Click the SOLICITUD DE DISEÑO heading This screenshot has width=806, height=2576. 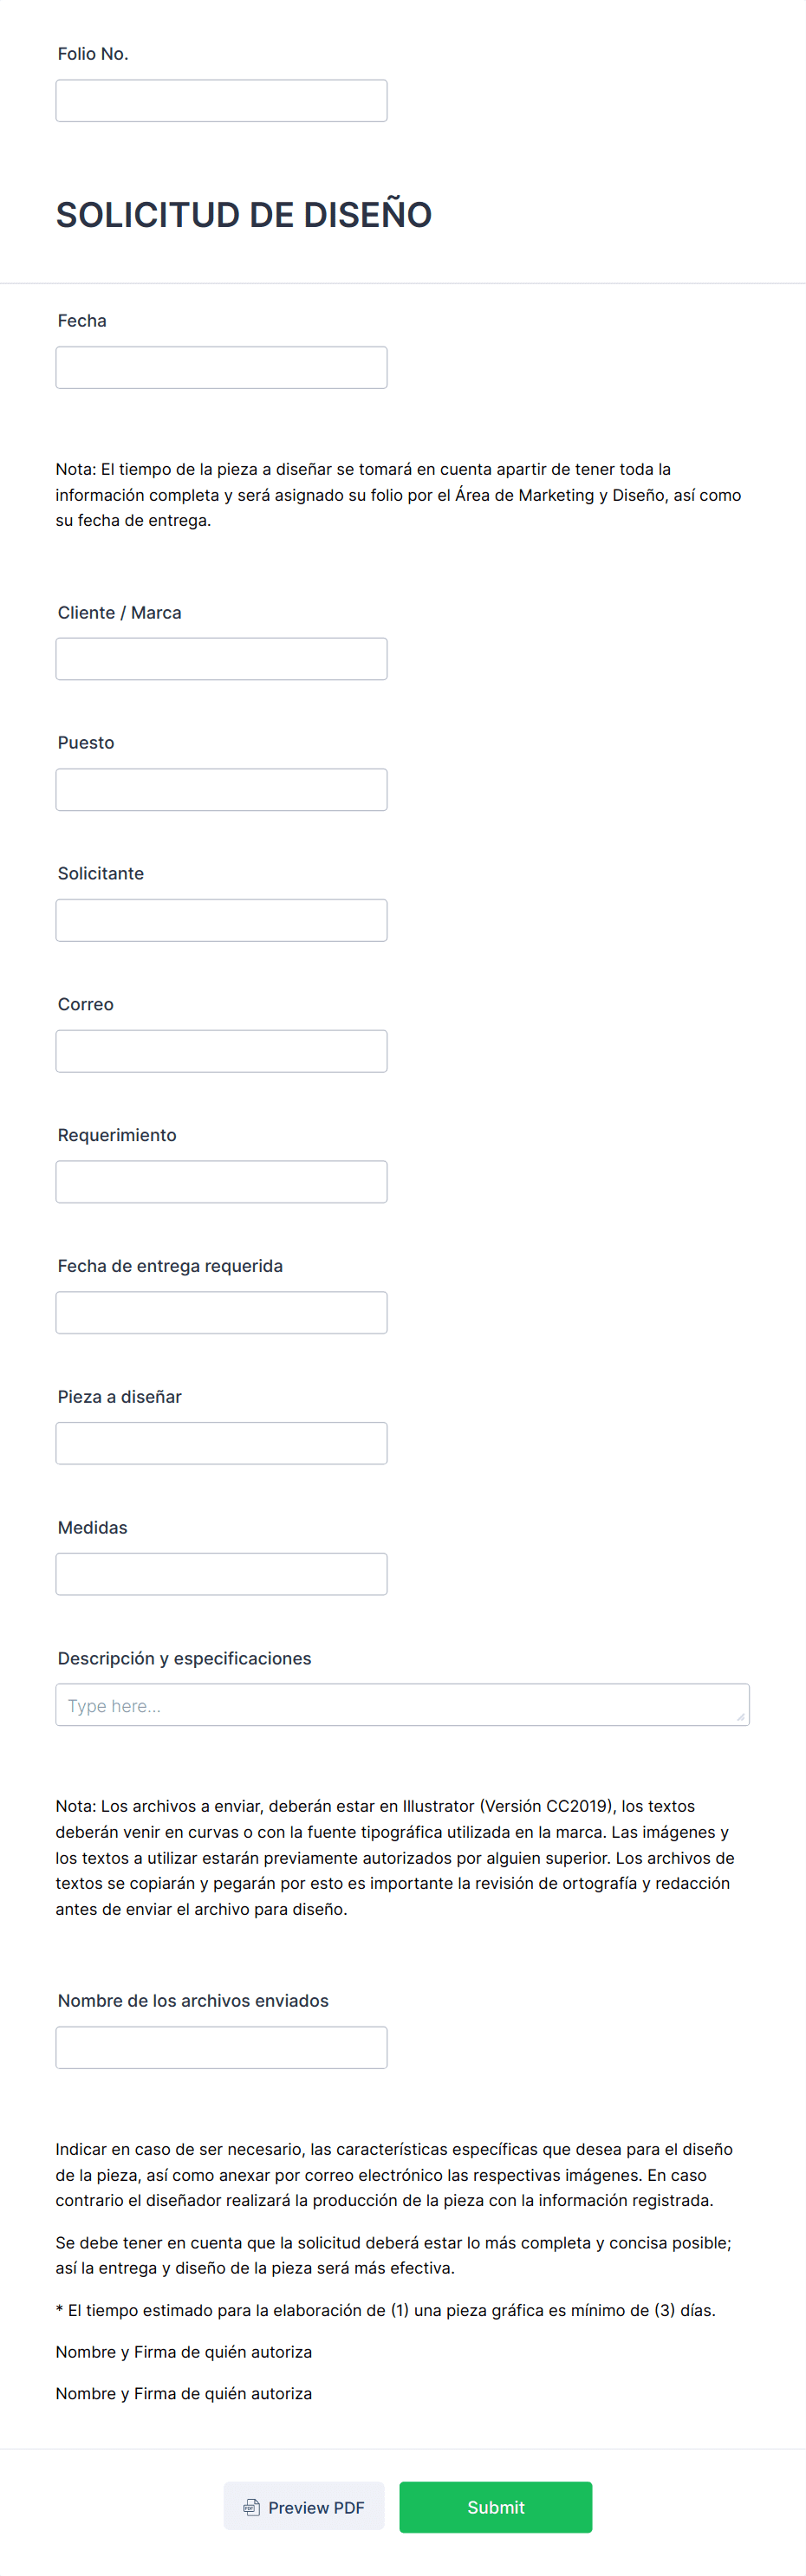[x=244, y=214]
